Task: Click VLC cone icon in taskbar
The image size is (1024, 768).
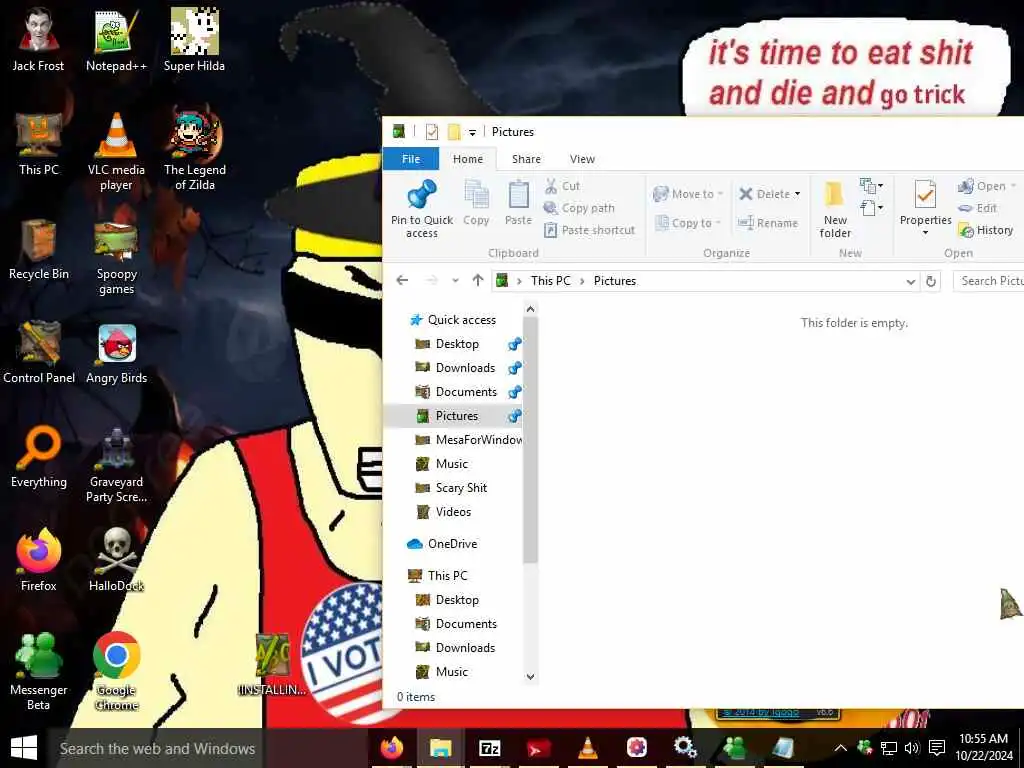Action: point(587,747)
